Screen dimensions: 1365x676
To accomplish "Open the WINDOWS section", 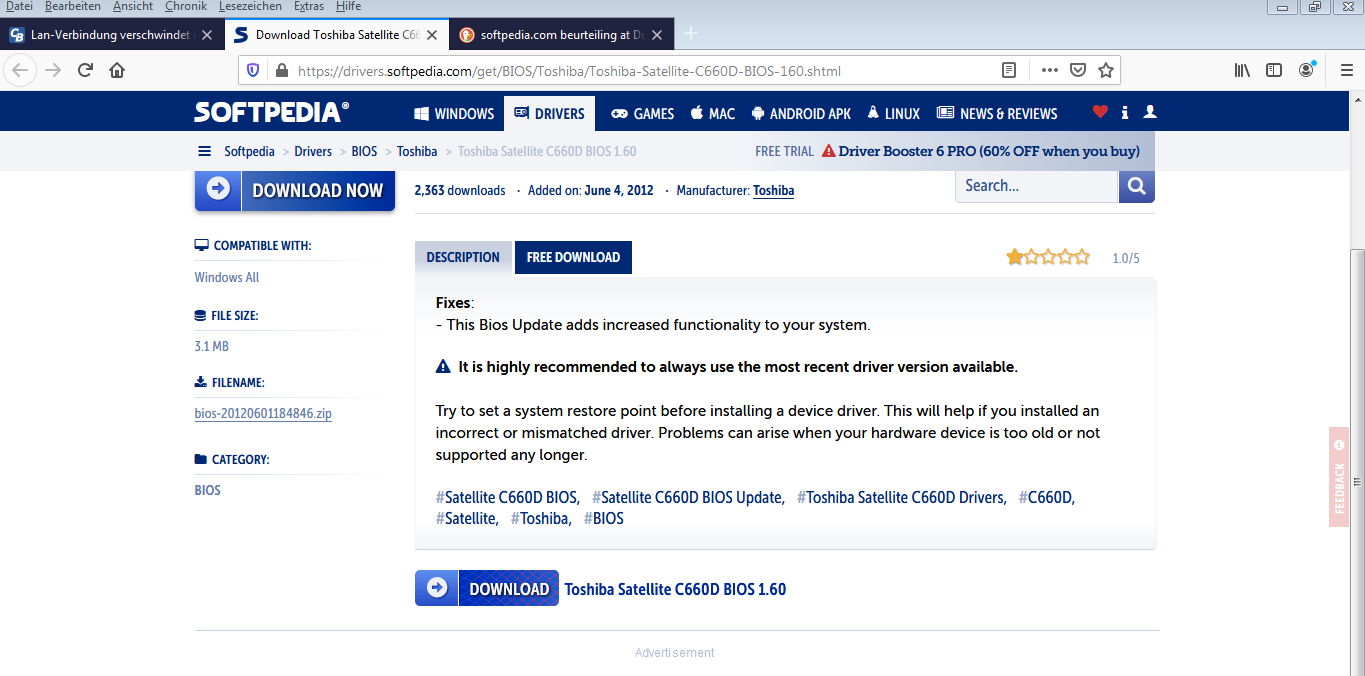I will 454,114.
